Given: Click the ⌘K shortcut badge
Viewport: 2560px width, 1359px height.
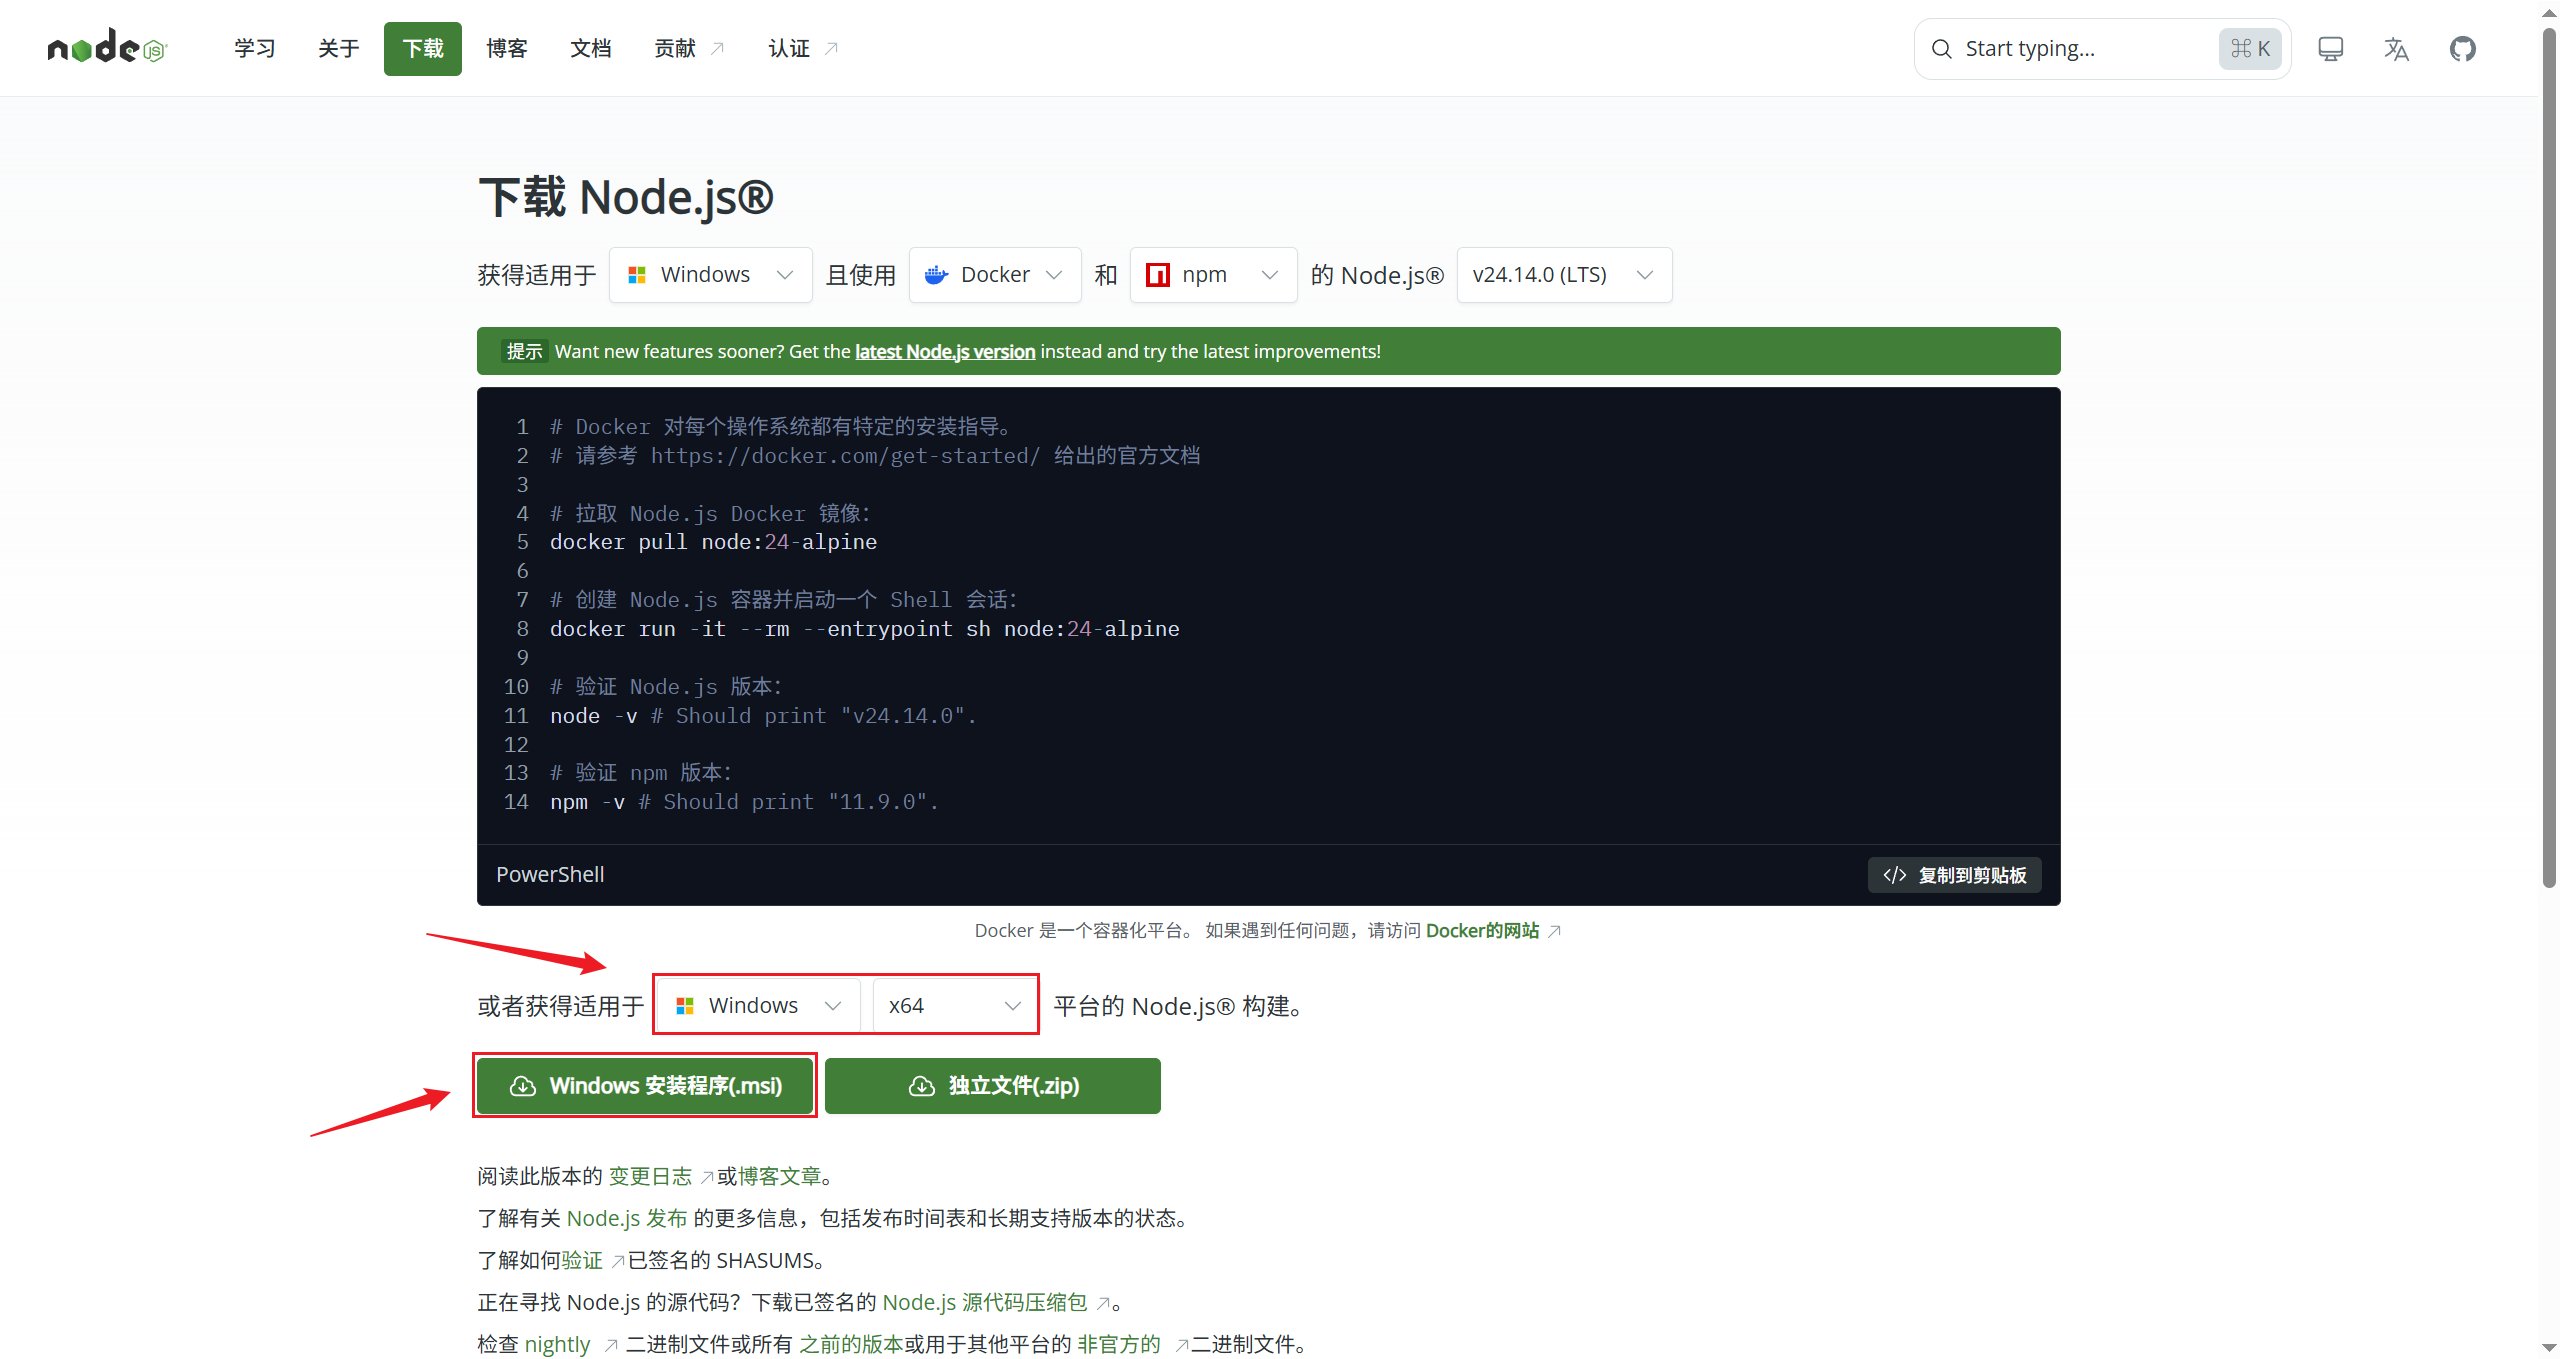Looking at the screenshot, I should tap(2250, 49).
